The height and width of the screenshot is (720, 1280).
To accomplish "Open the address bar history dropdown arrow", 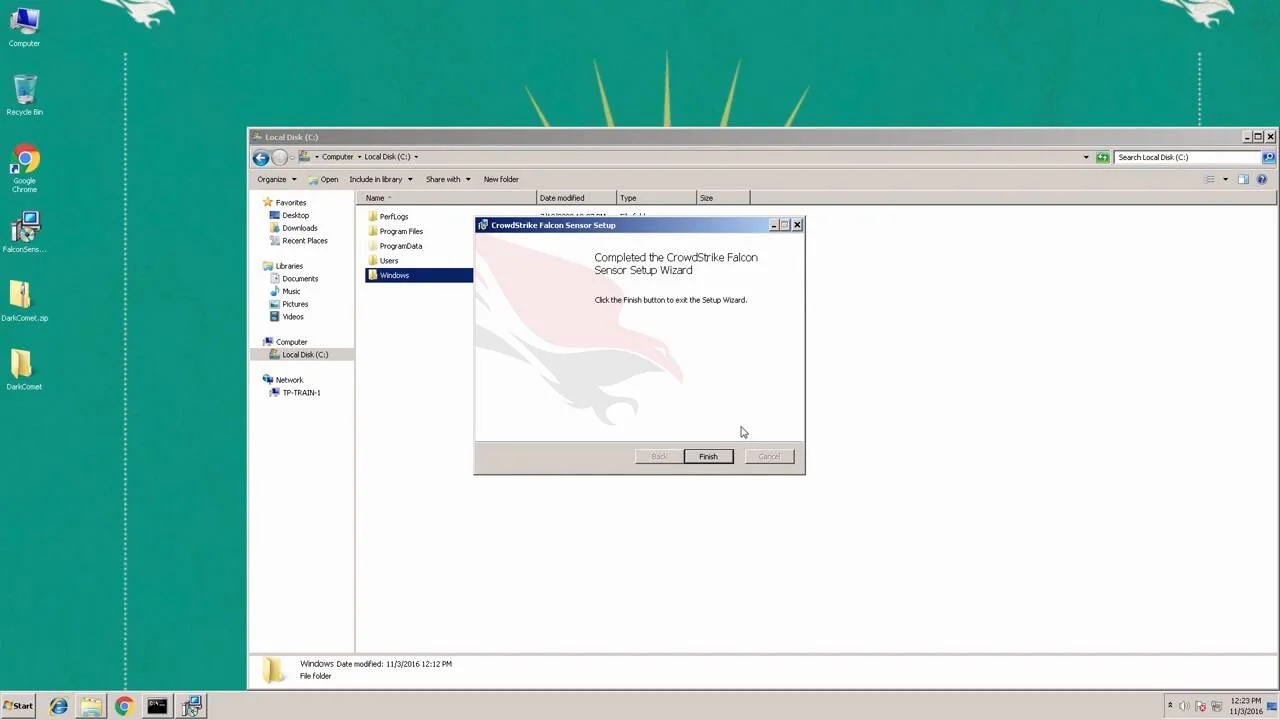I will tap(1086, 157).
